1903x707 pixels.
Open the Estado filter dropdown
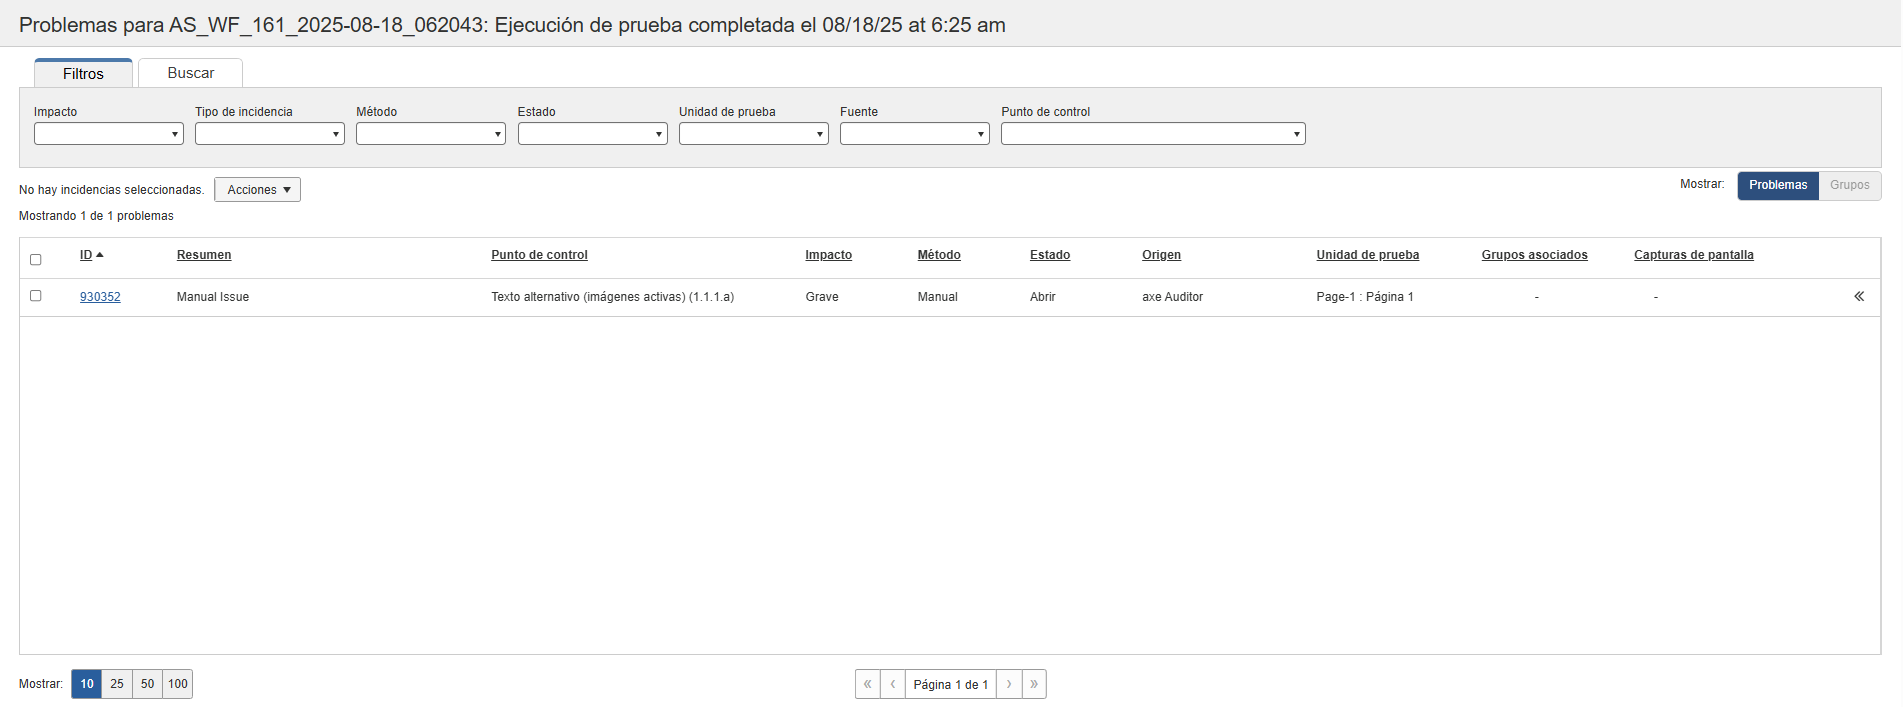pos(592,134)
